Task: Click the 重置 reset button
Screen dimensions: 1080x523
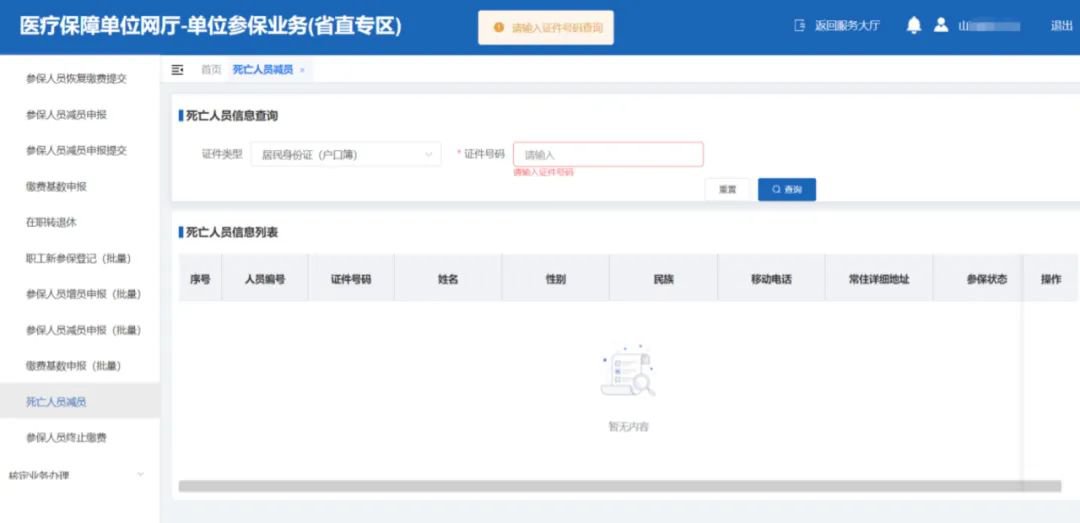Action: click(727, 189)
